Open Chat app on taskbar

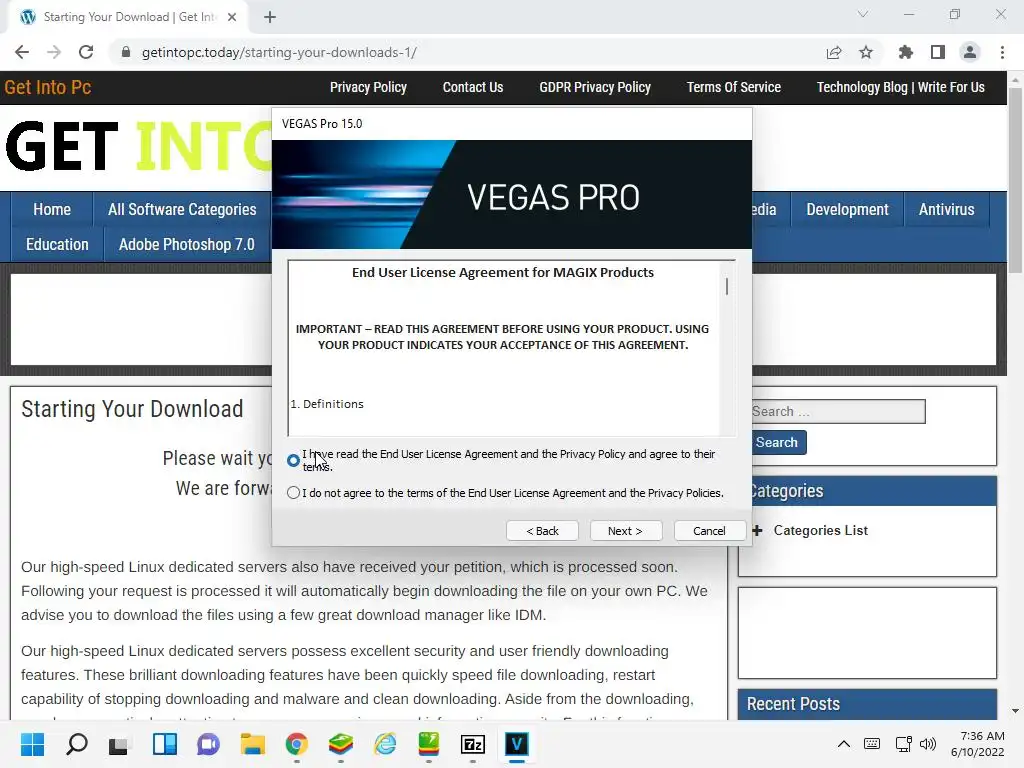tap(208, 744)
